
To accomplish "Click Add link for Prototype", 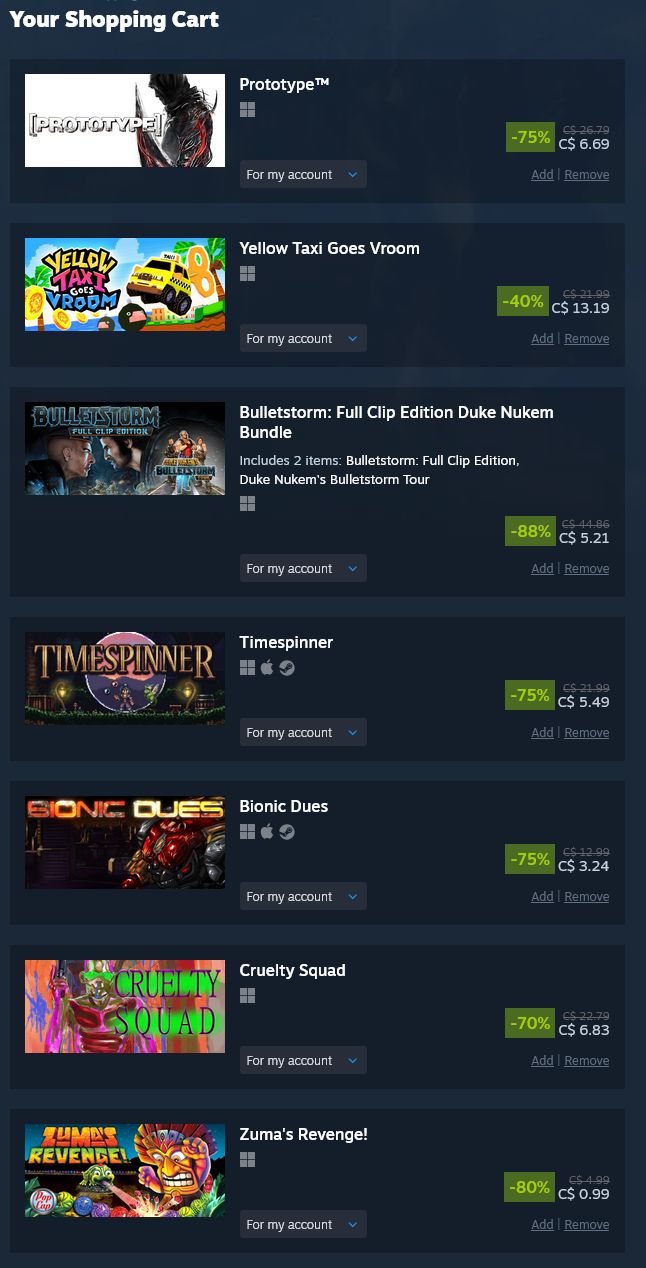I will [x=542, y=175].
